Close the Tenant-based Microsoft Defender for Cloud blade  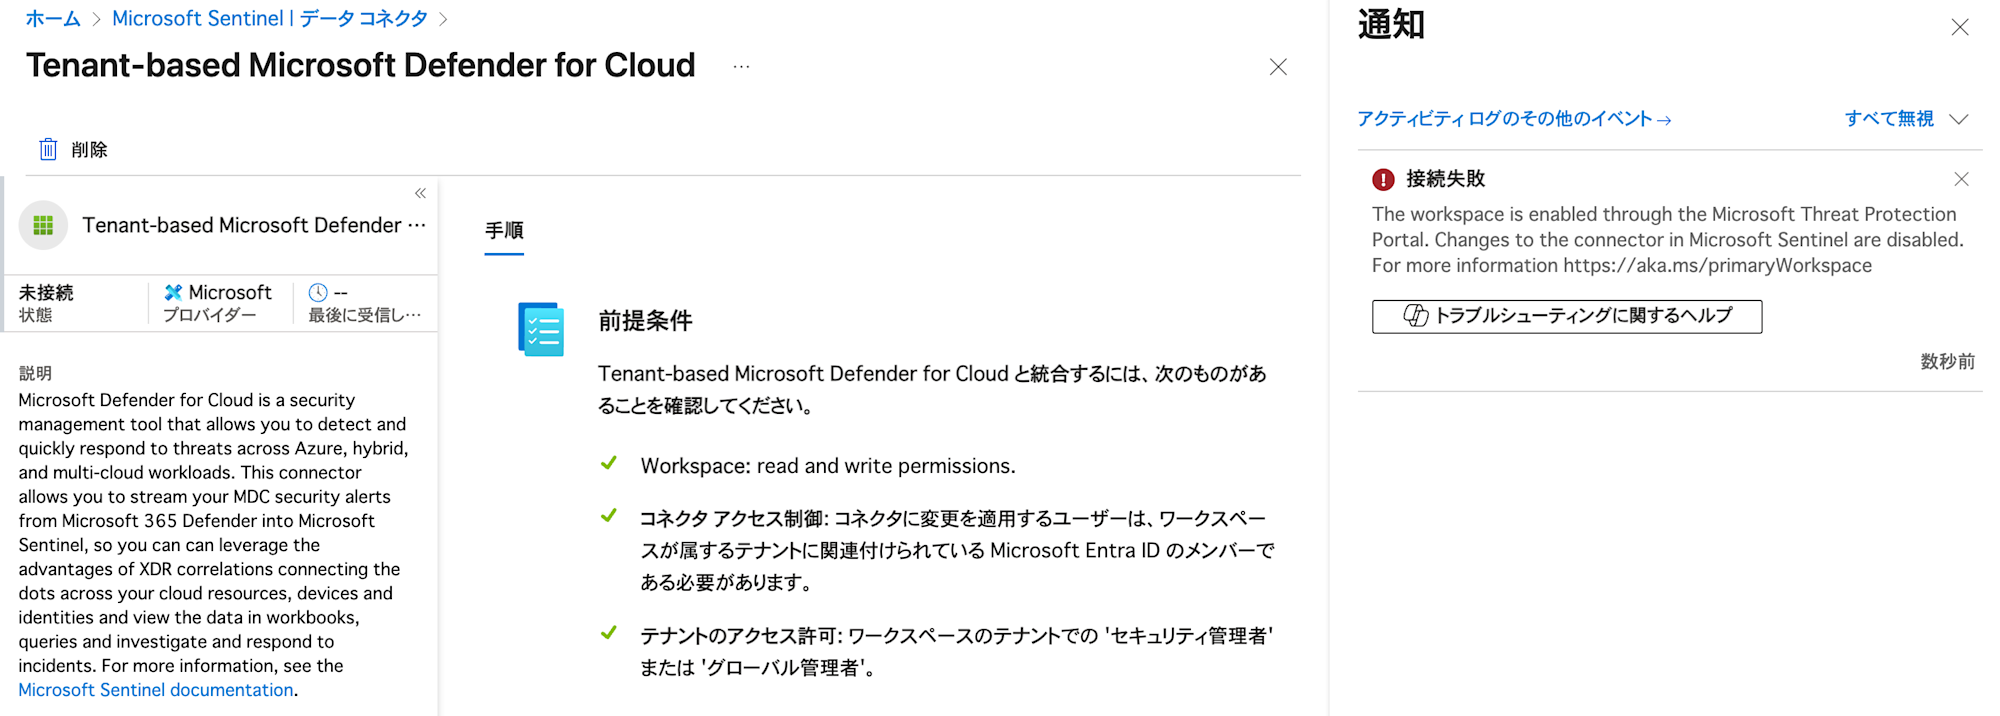tap(1278, 67)
